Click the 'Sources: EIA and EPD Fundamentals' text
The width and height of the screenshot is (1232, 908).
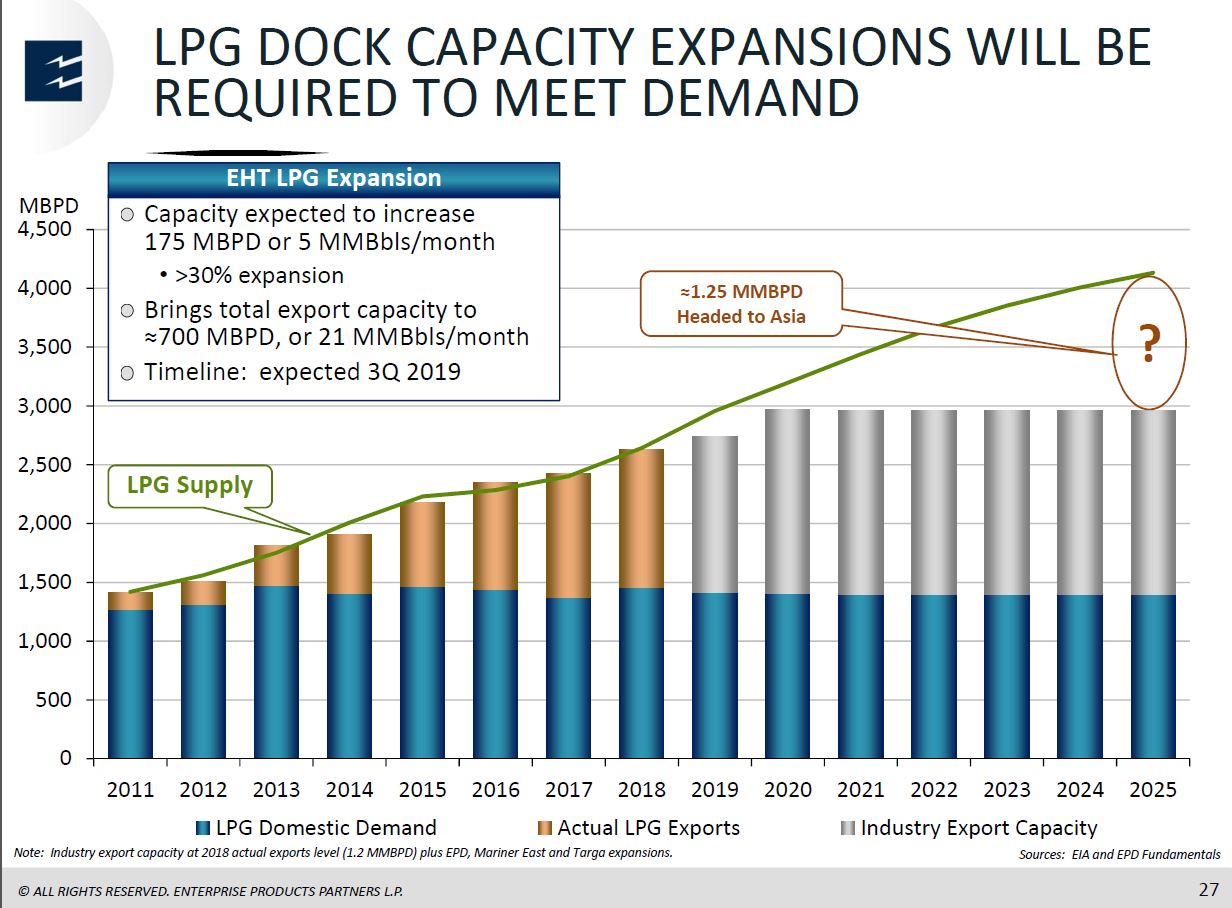1119,855
